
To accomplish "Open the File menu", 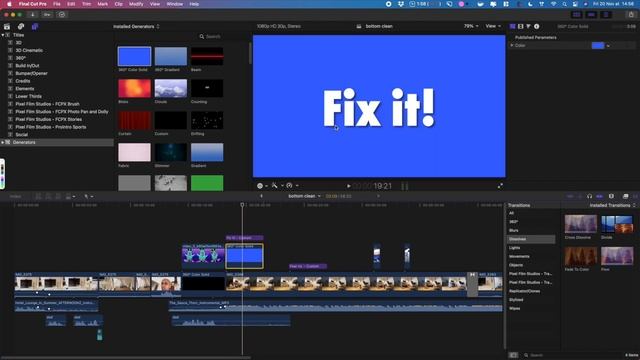I will [57, 4].
